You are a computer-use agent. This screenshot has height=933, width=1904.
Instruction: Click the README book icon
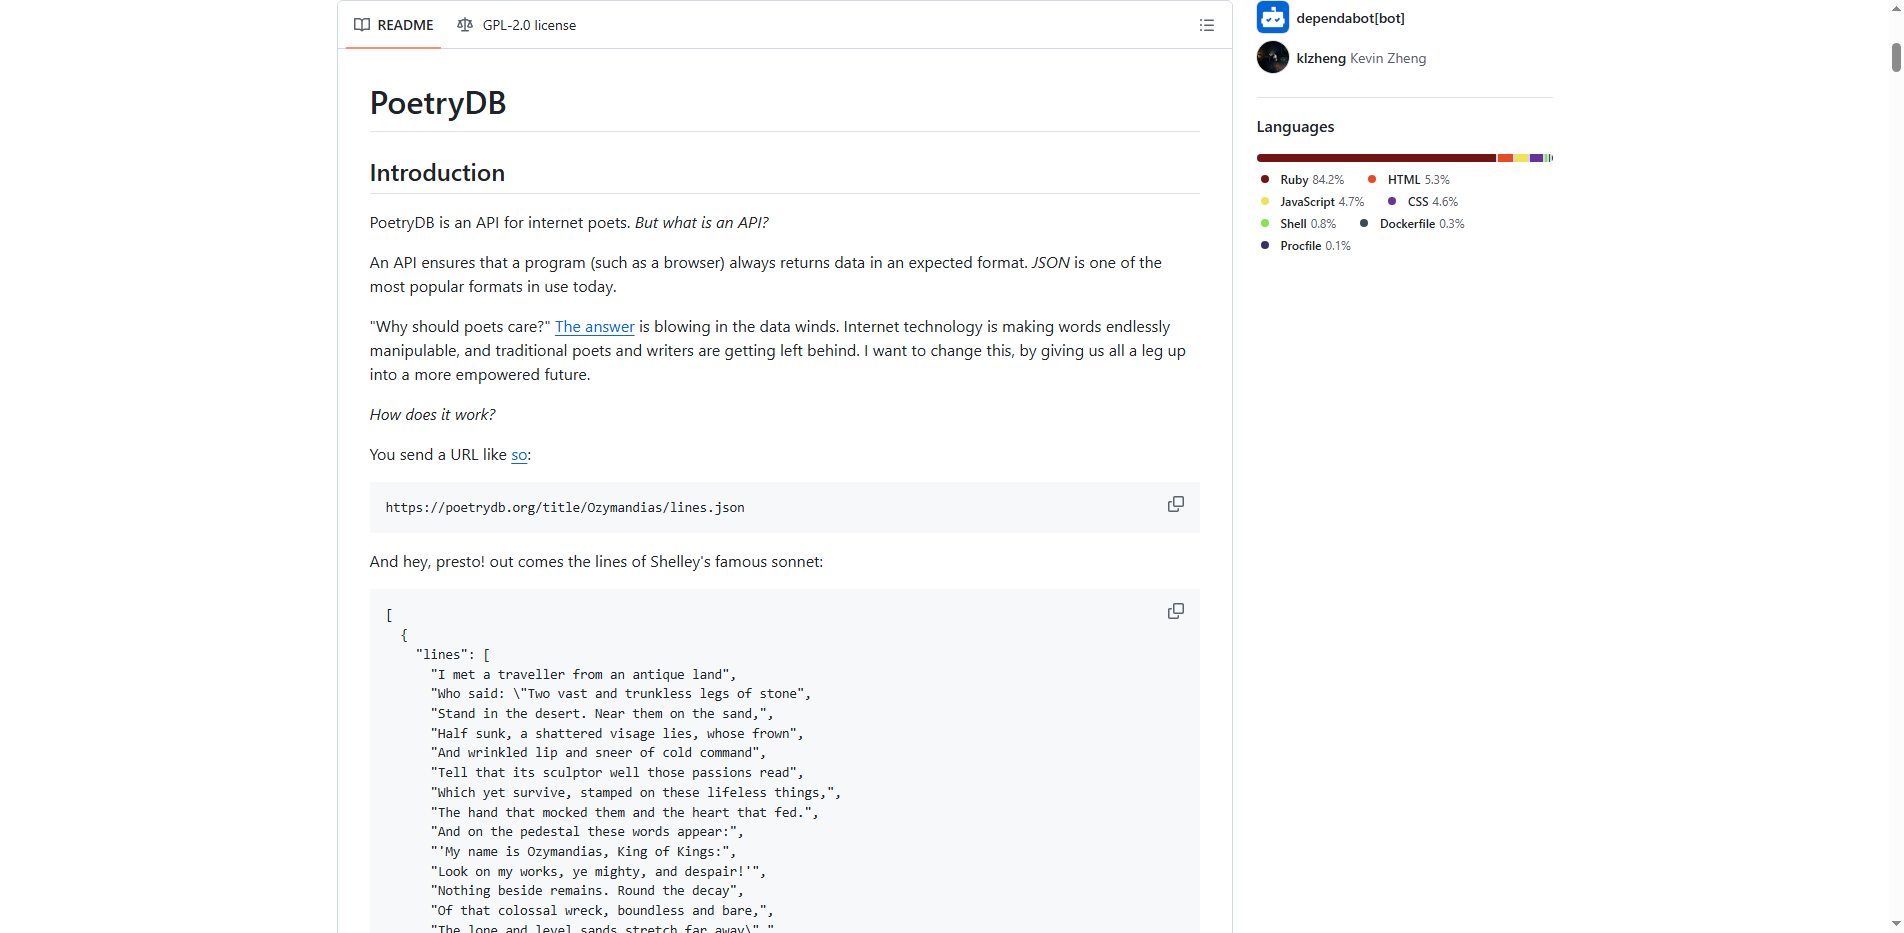(x=361, y=24)
